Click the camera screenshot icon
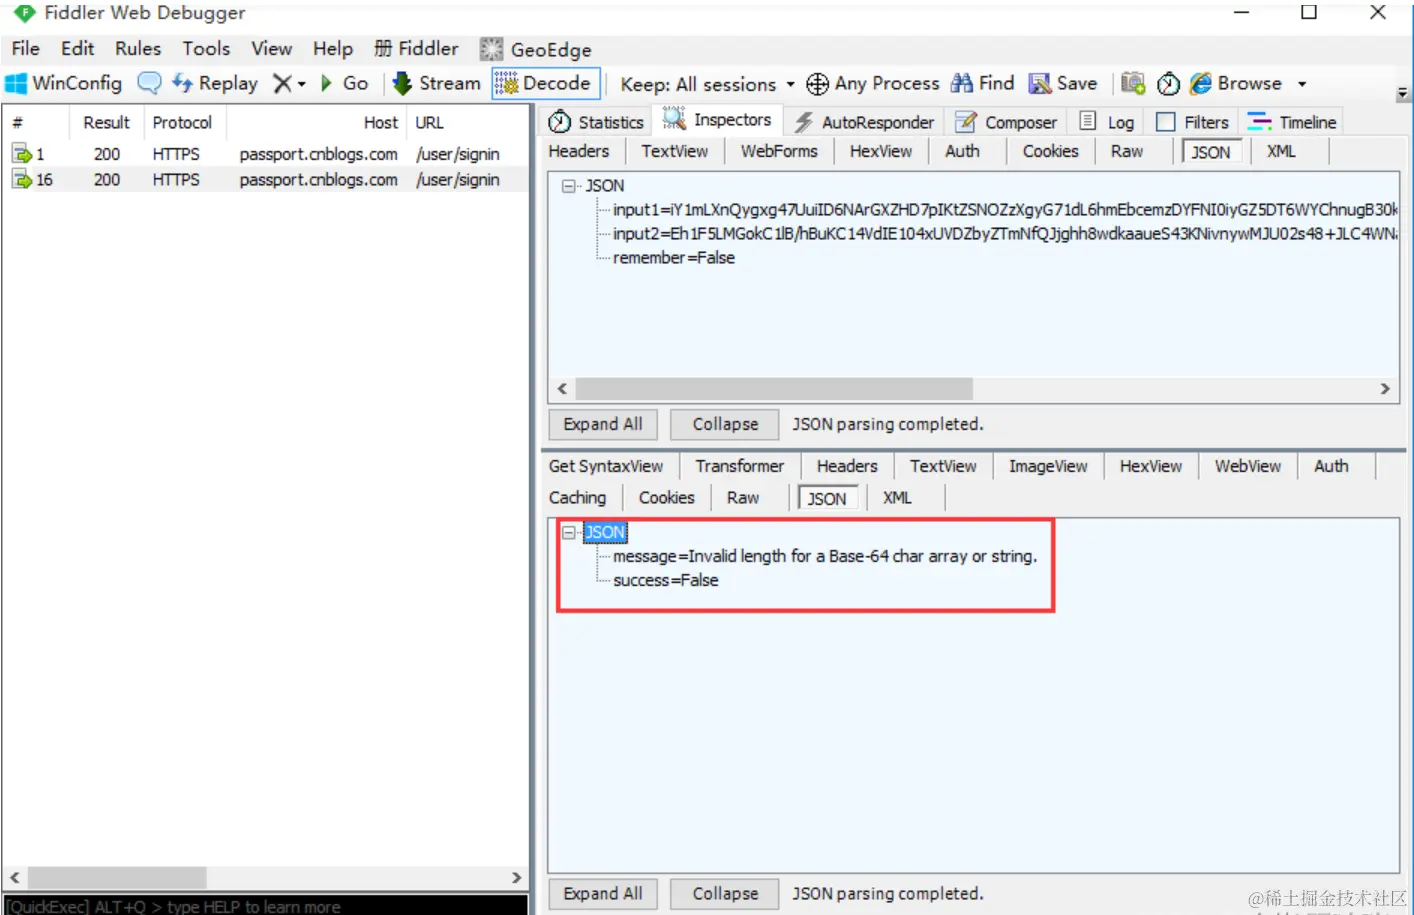Viewport: 1414px width, 915px height. click(1132, 83)
